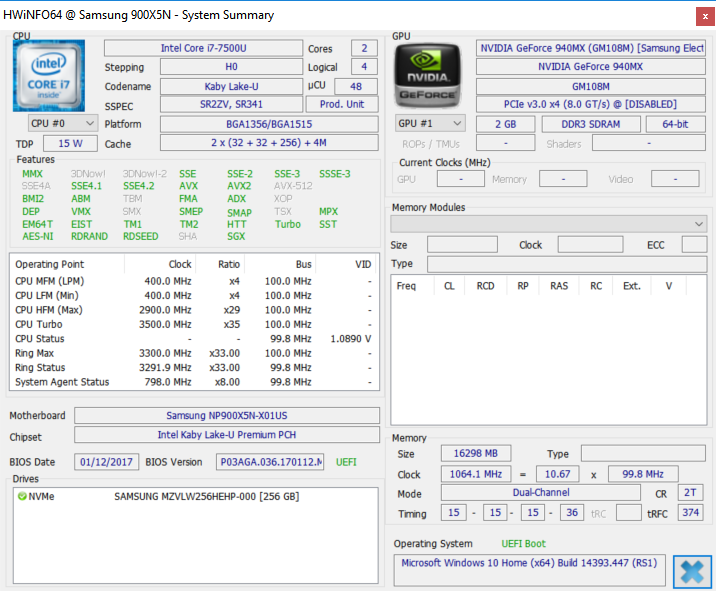Click the Prod. Unit field
This screenshot has height=591, width=716.
342,104
